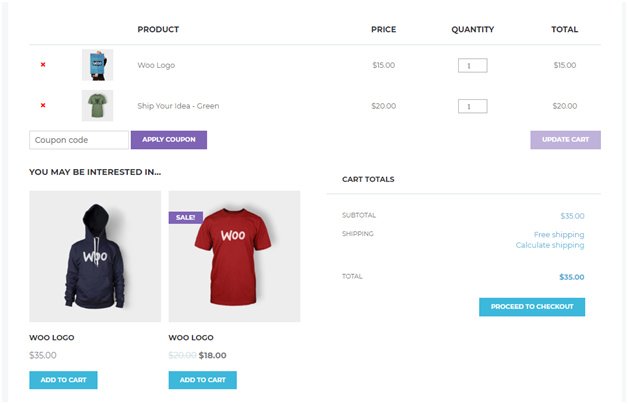Focus the Ship Your Idea quantity field
The width and height of the screenshot is (628, 404).
click(x=473, y=106)
